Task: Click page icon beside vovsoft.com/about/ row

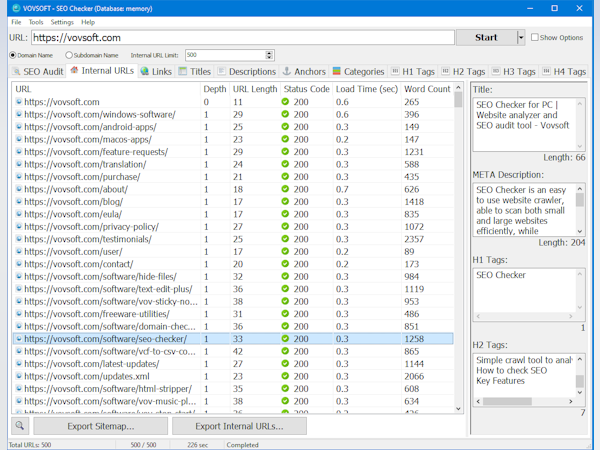Action: pos(19,189)
